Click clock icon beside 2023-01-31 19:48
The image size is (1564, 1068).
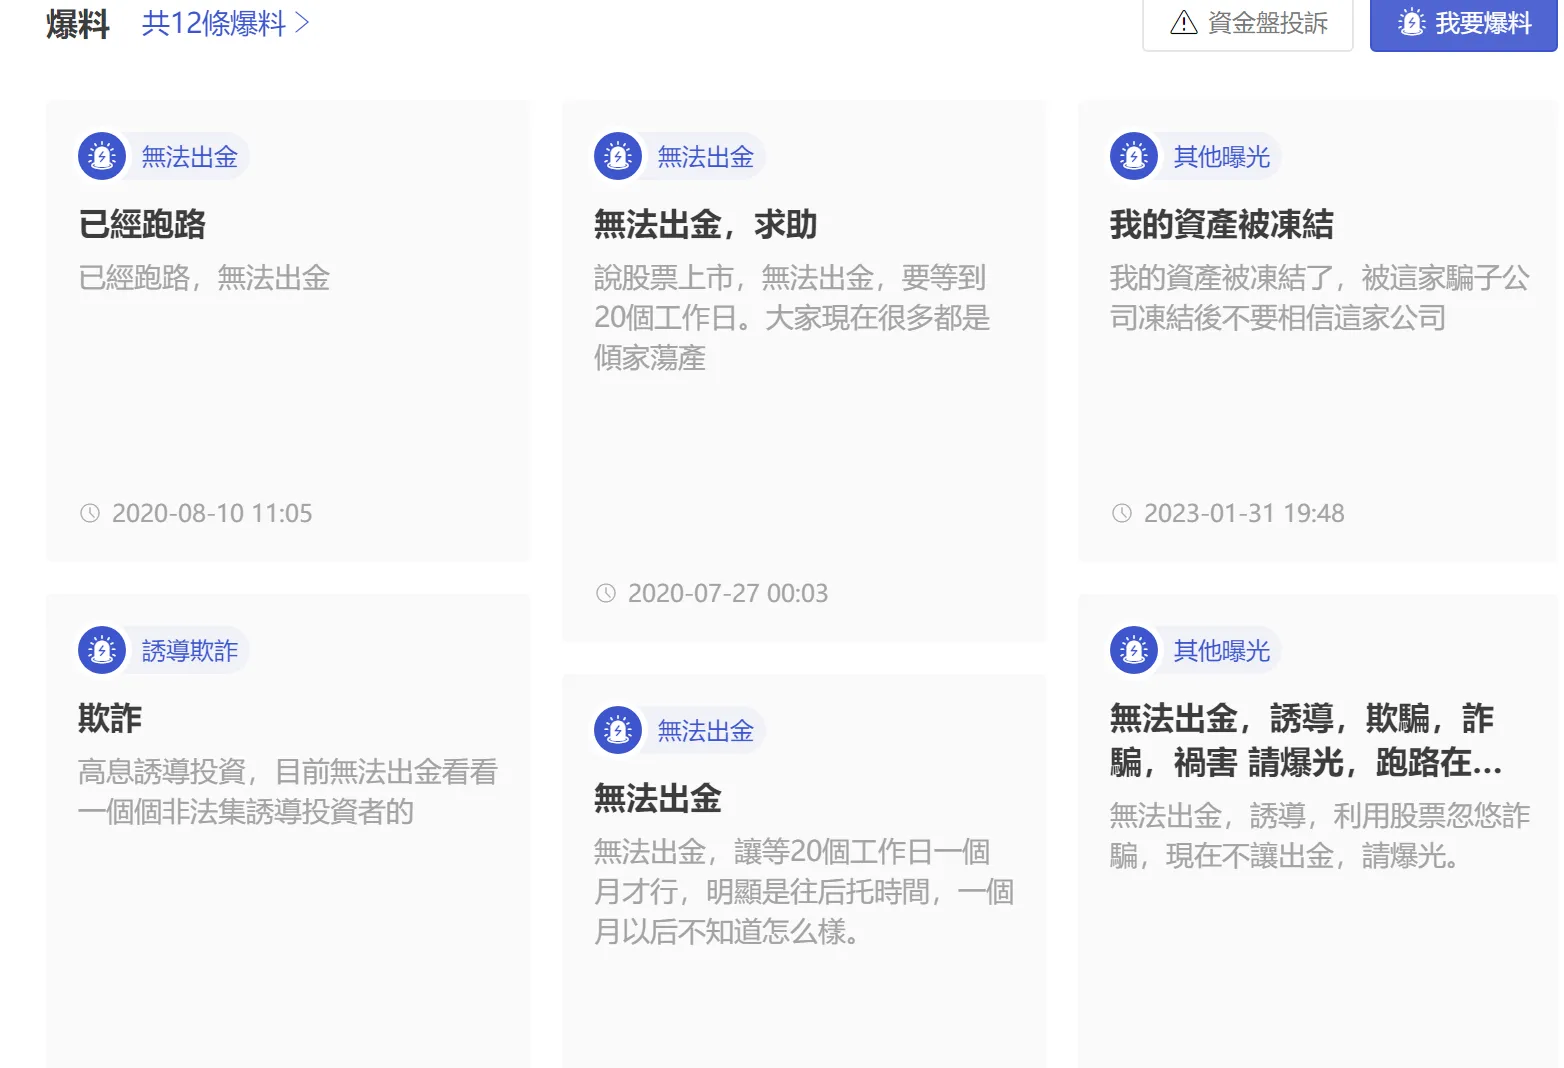1122,513
